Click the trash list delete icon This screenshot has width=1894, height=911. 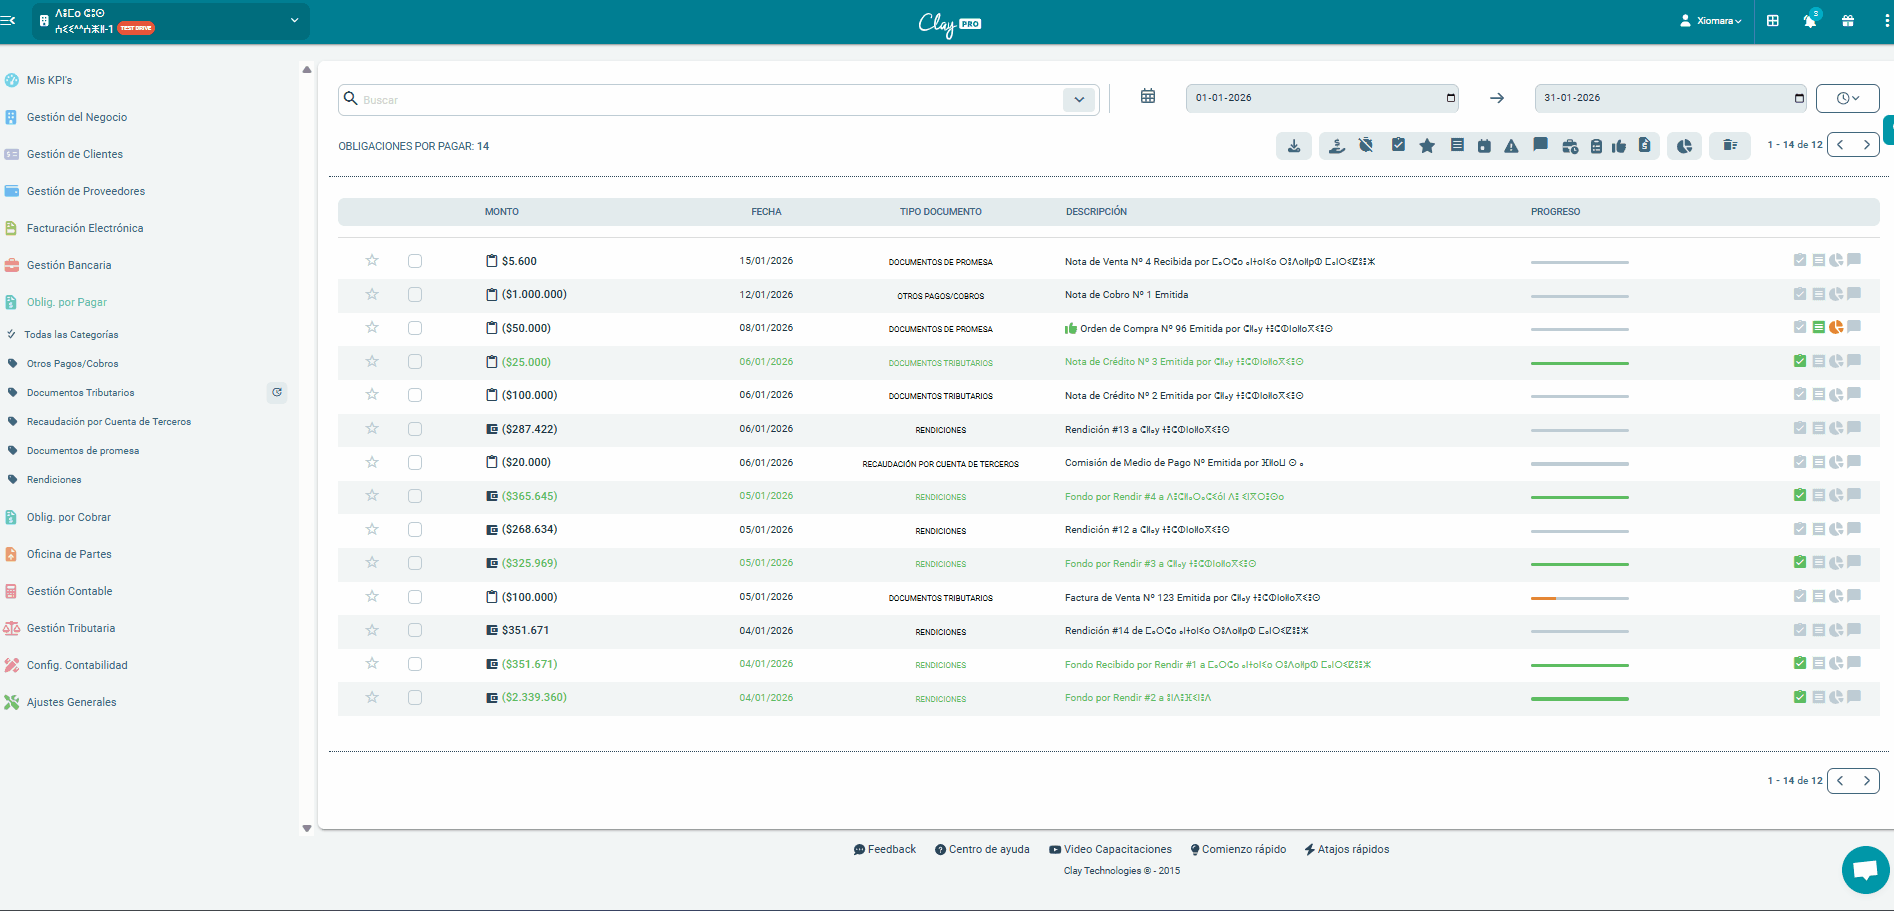1730,146
